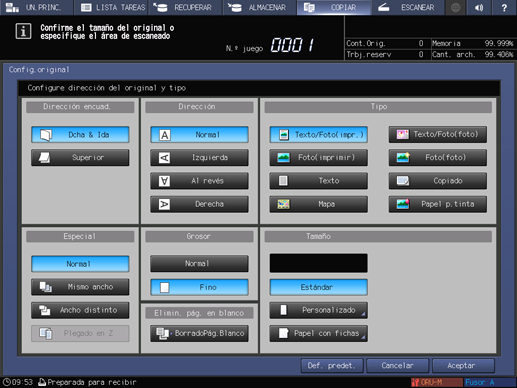Select the COPIAR tab

pyautogui.click(x=334, y=7)
